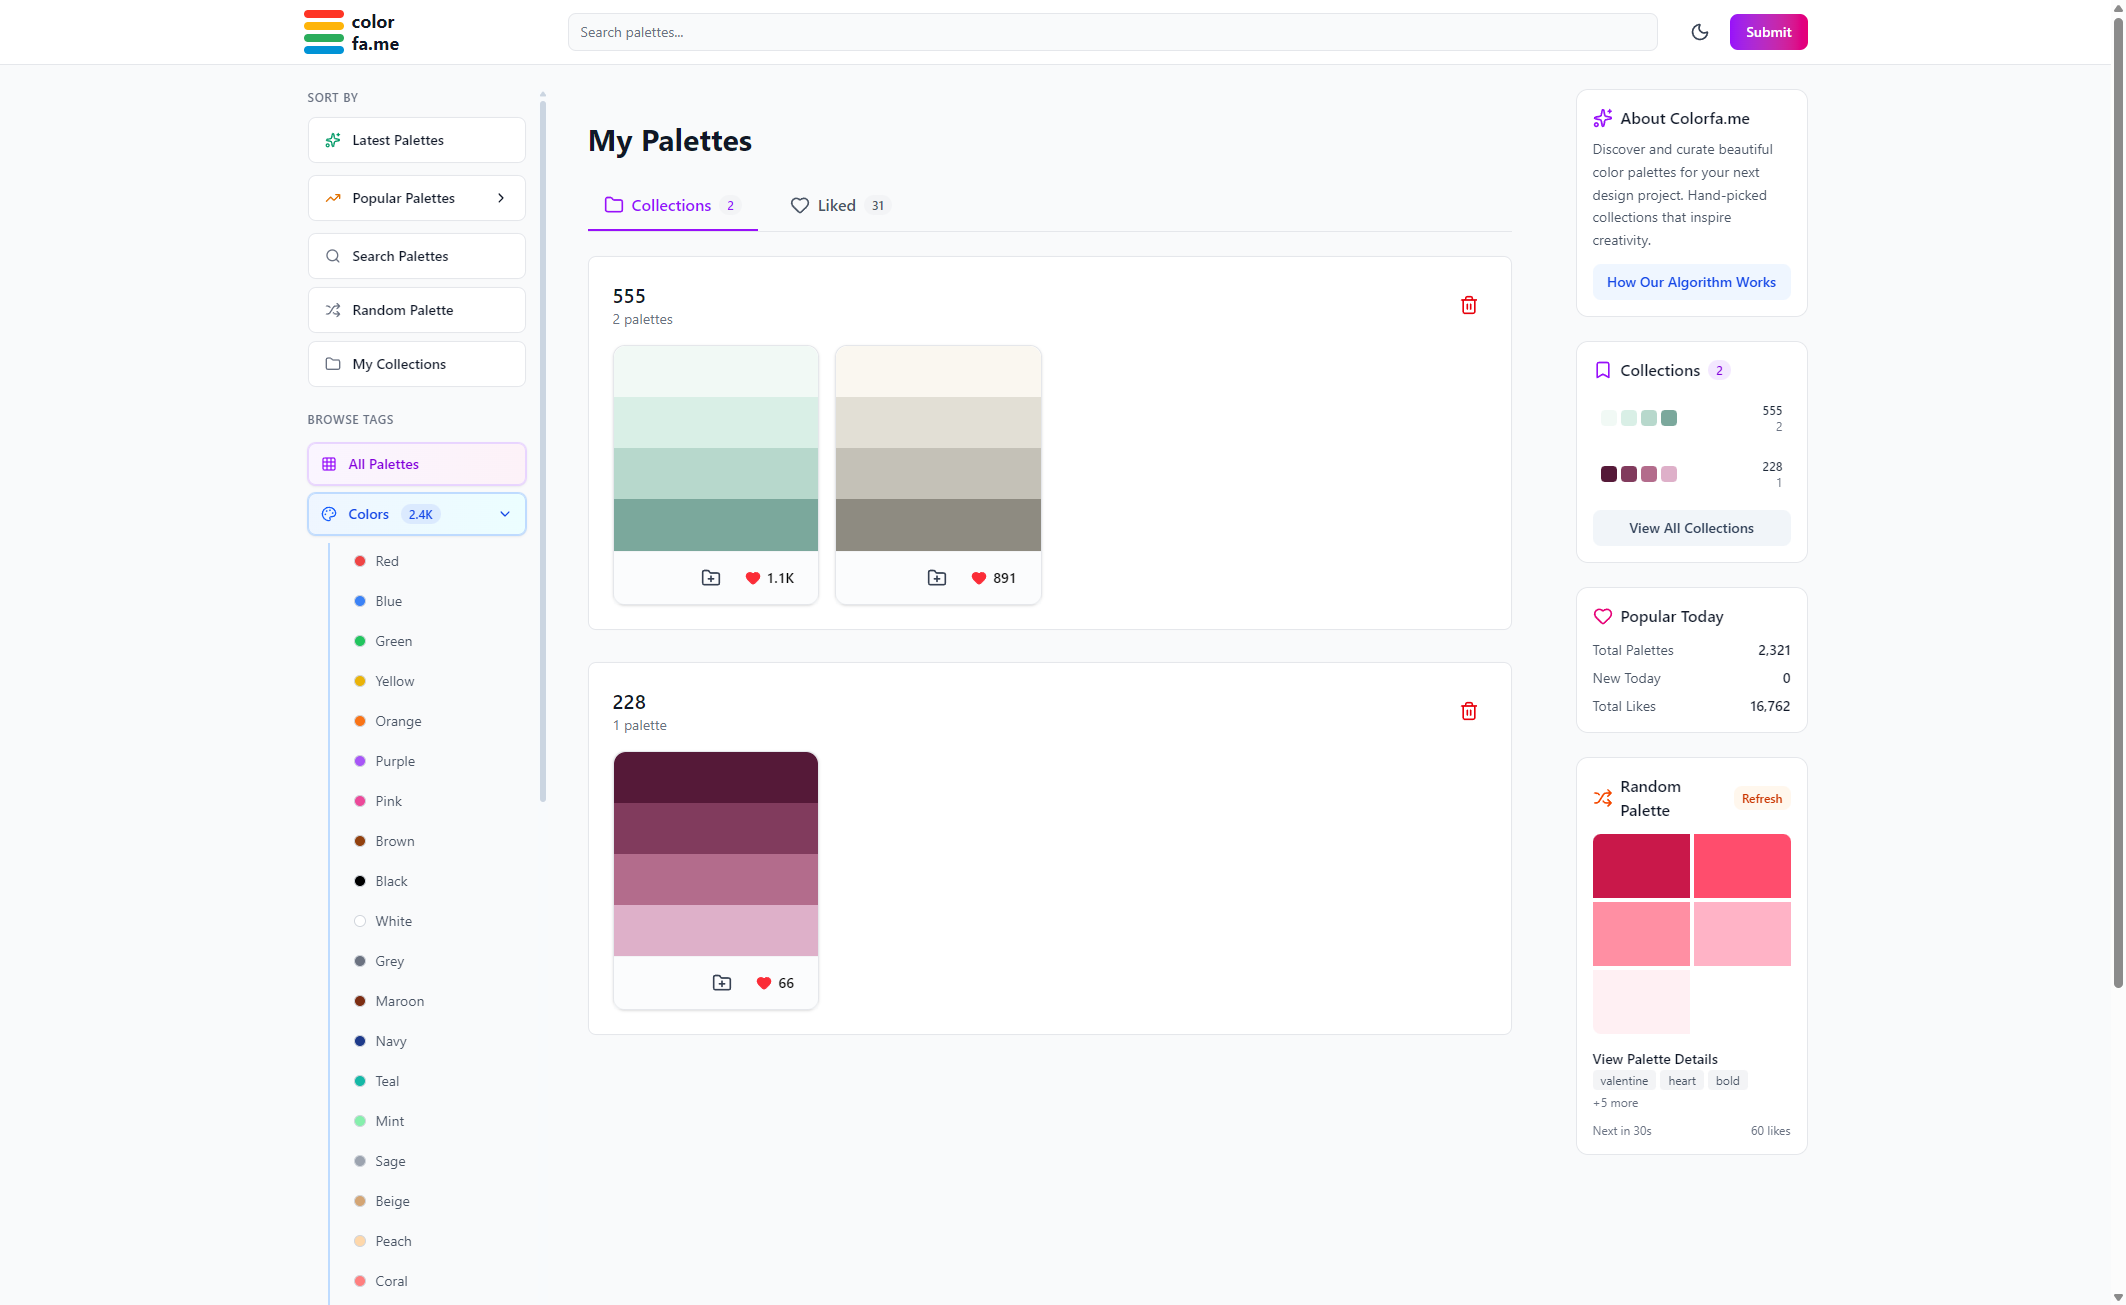Delete the 555 collection via trash icon
Viewport: 2126px width, 1305px height.
(x=1468, y=304)
